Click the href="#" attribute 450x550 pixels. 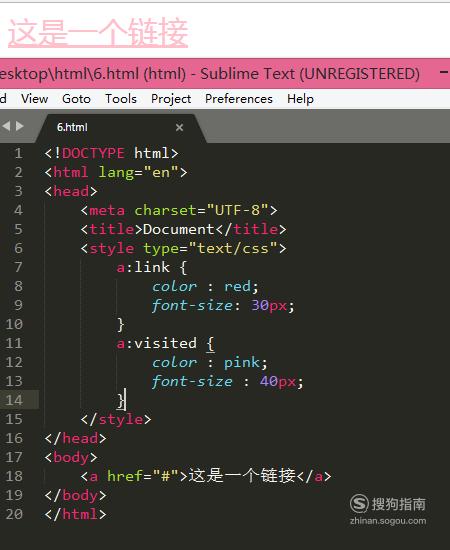pyautogui.click(x=143, y=476)
